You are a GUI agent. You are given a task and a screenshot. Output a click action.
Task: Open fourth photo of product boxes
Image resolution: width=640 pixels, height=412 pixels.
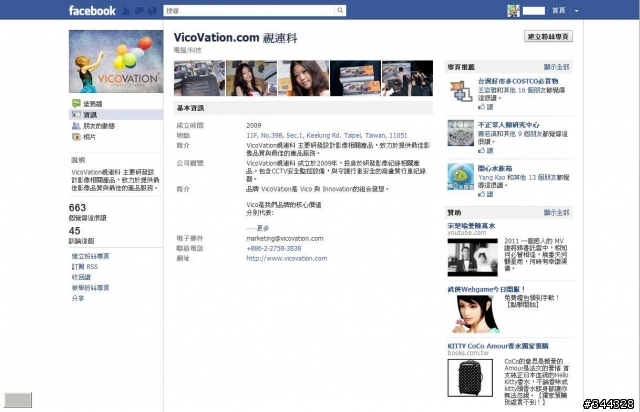click(x=355, y=78)
